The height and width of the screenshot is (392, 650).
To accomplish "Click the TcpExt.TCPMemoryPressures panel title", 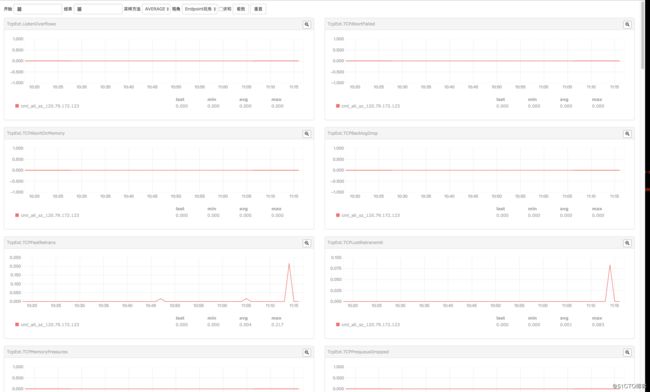I will 37,352.
